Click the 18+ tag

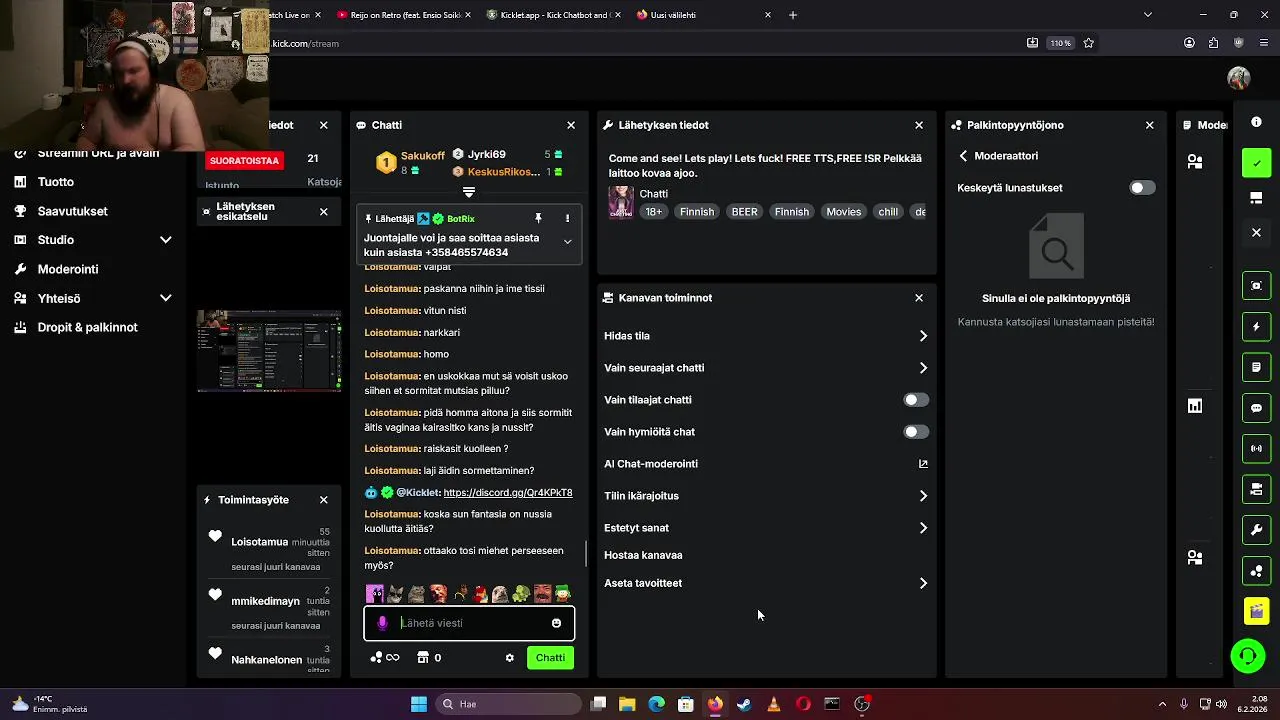click(653, 212)
